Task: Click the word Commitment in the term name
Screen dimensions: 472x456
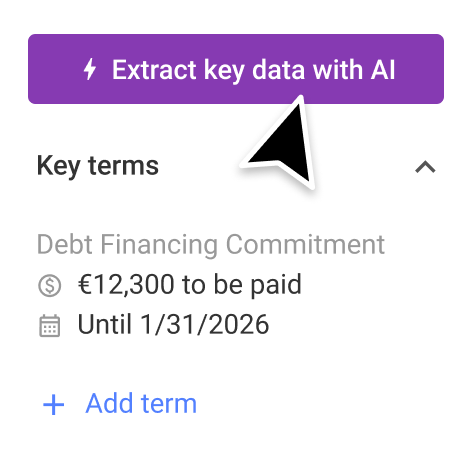Action: [x=306, y=245]
